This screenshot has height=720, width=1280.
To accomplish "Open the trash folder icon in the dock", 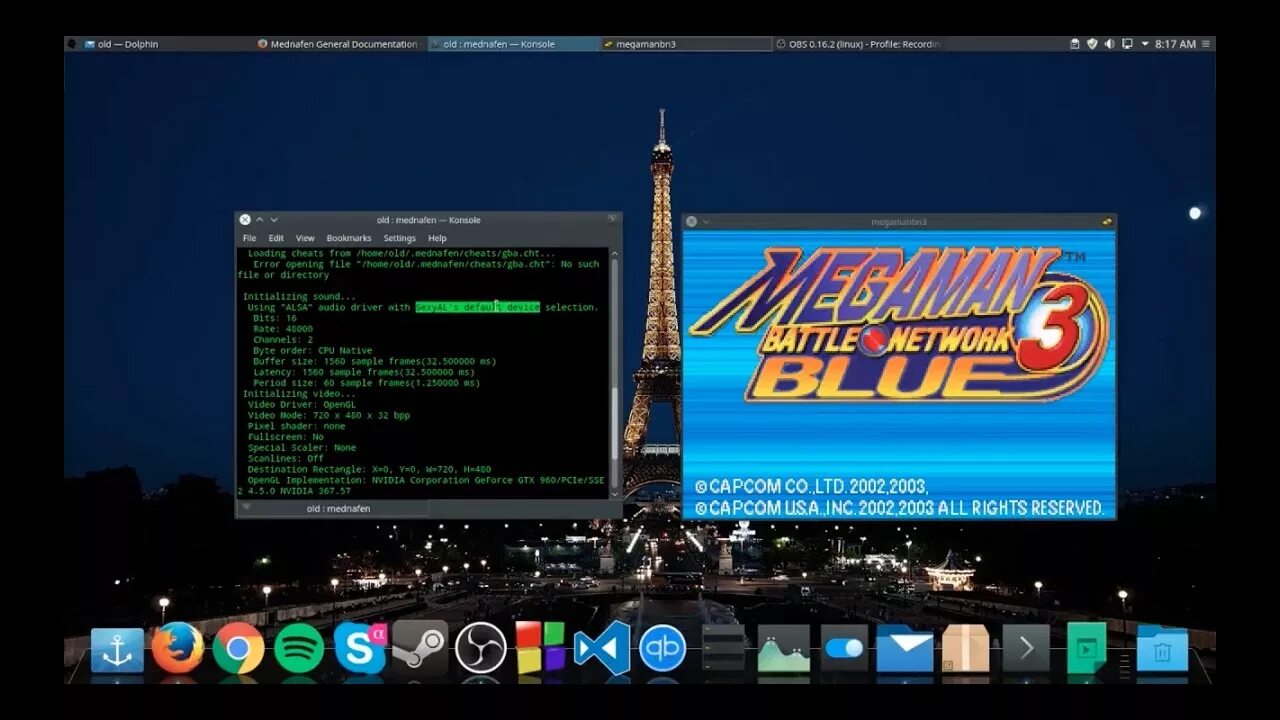I will [1160, 650].
